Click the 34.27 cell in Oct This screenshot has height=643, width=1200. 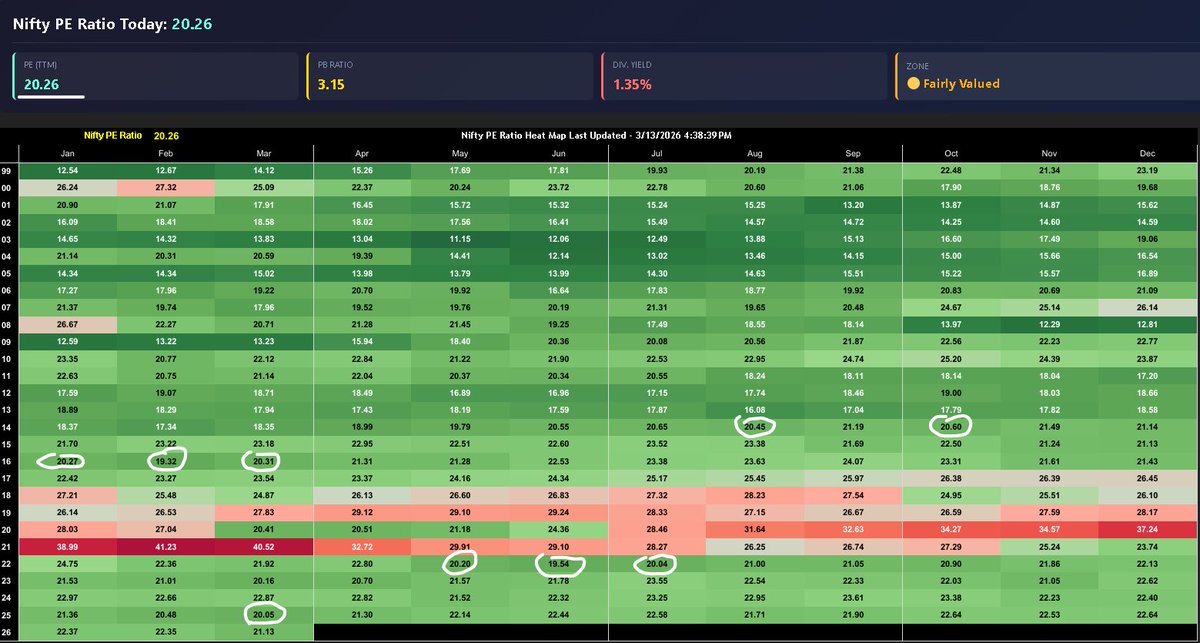point(951,530)
